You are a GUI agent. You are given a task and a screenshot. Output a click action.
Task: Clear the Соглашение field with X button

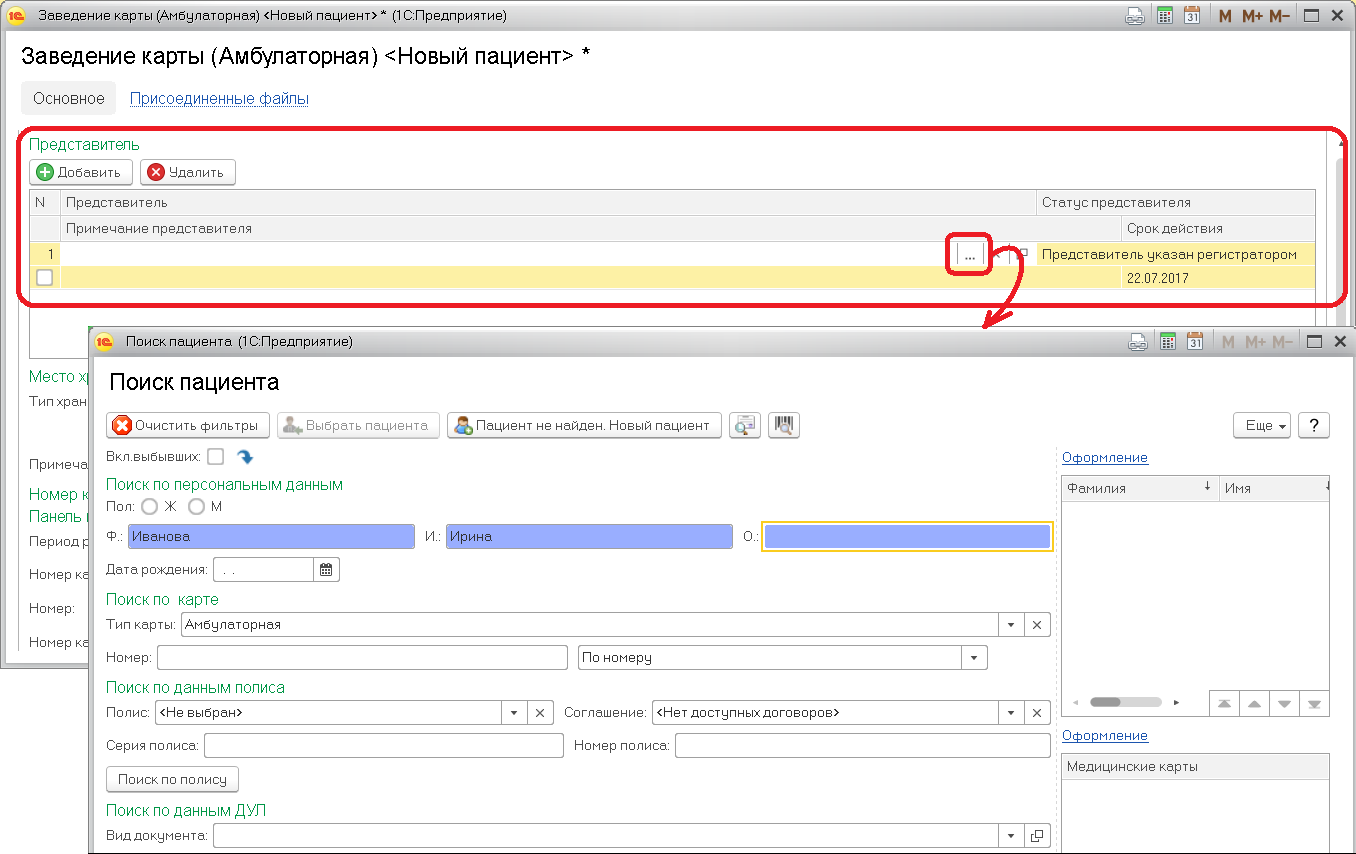coord(1037,713)
